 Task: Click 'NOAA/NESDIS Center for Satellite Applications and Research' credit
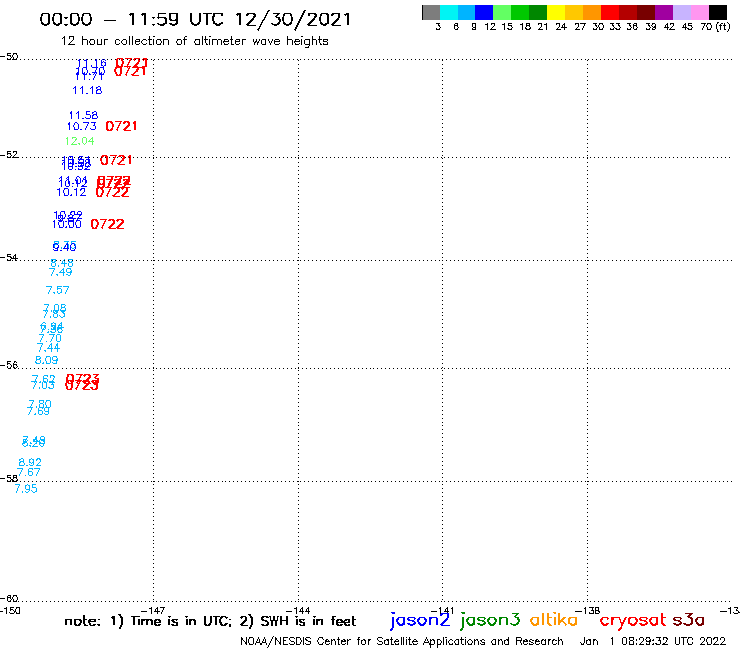tap(402, 641)
